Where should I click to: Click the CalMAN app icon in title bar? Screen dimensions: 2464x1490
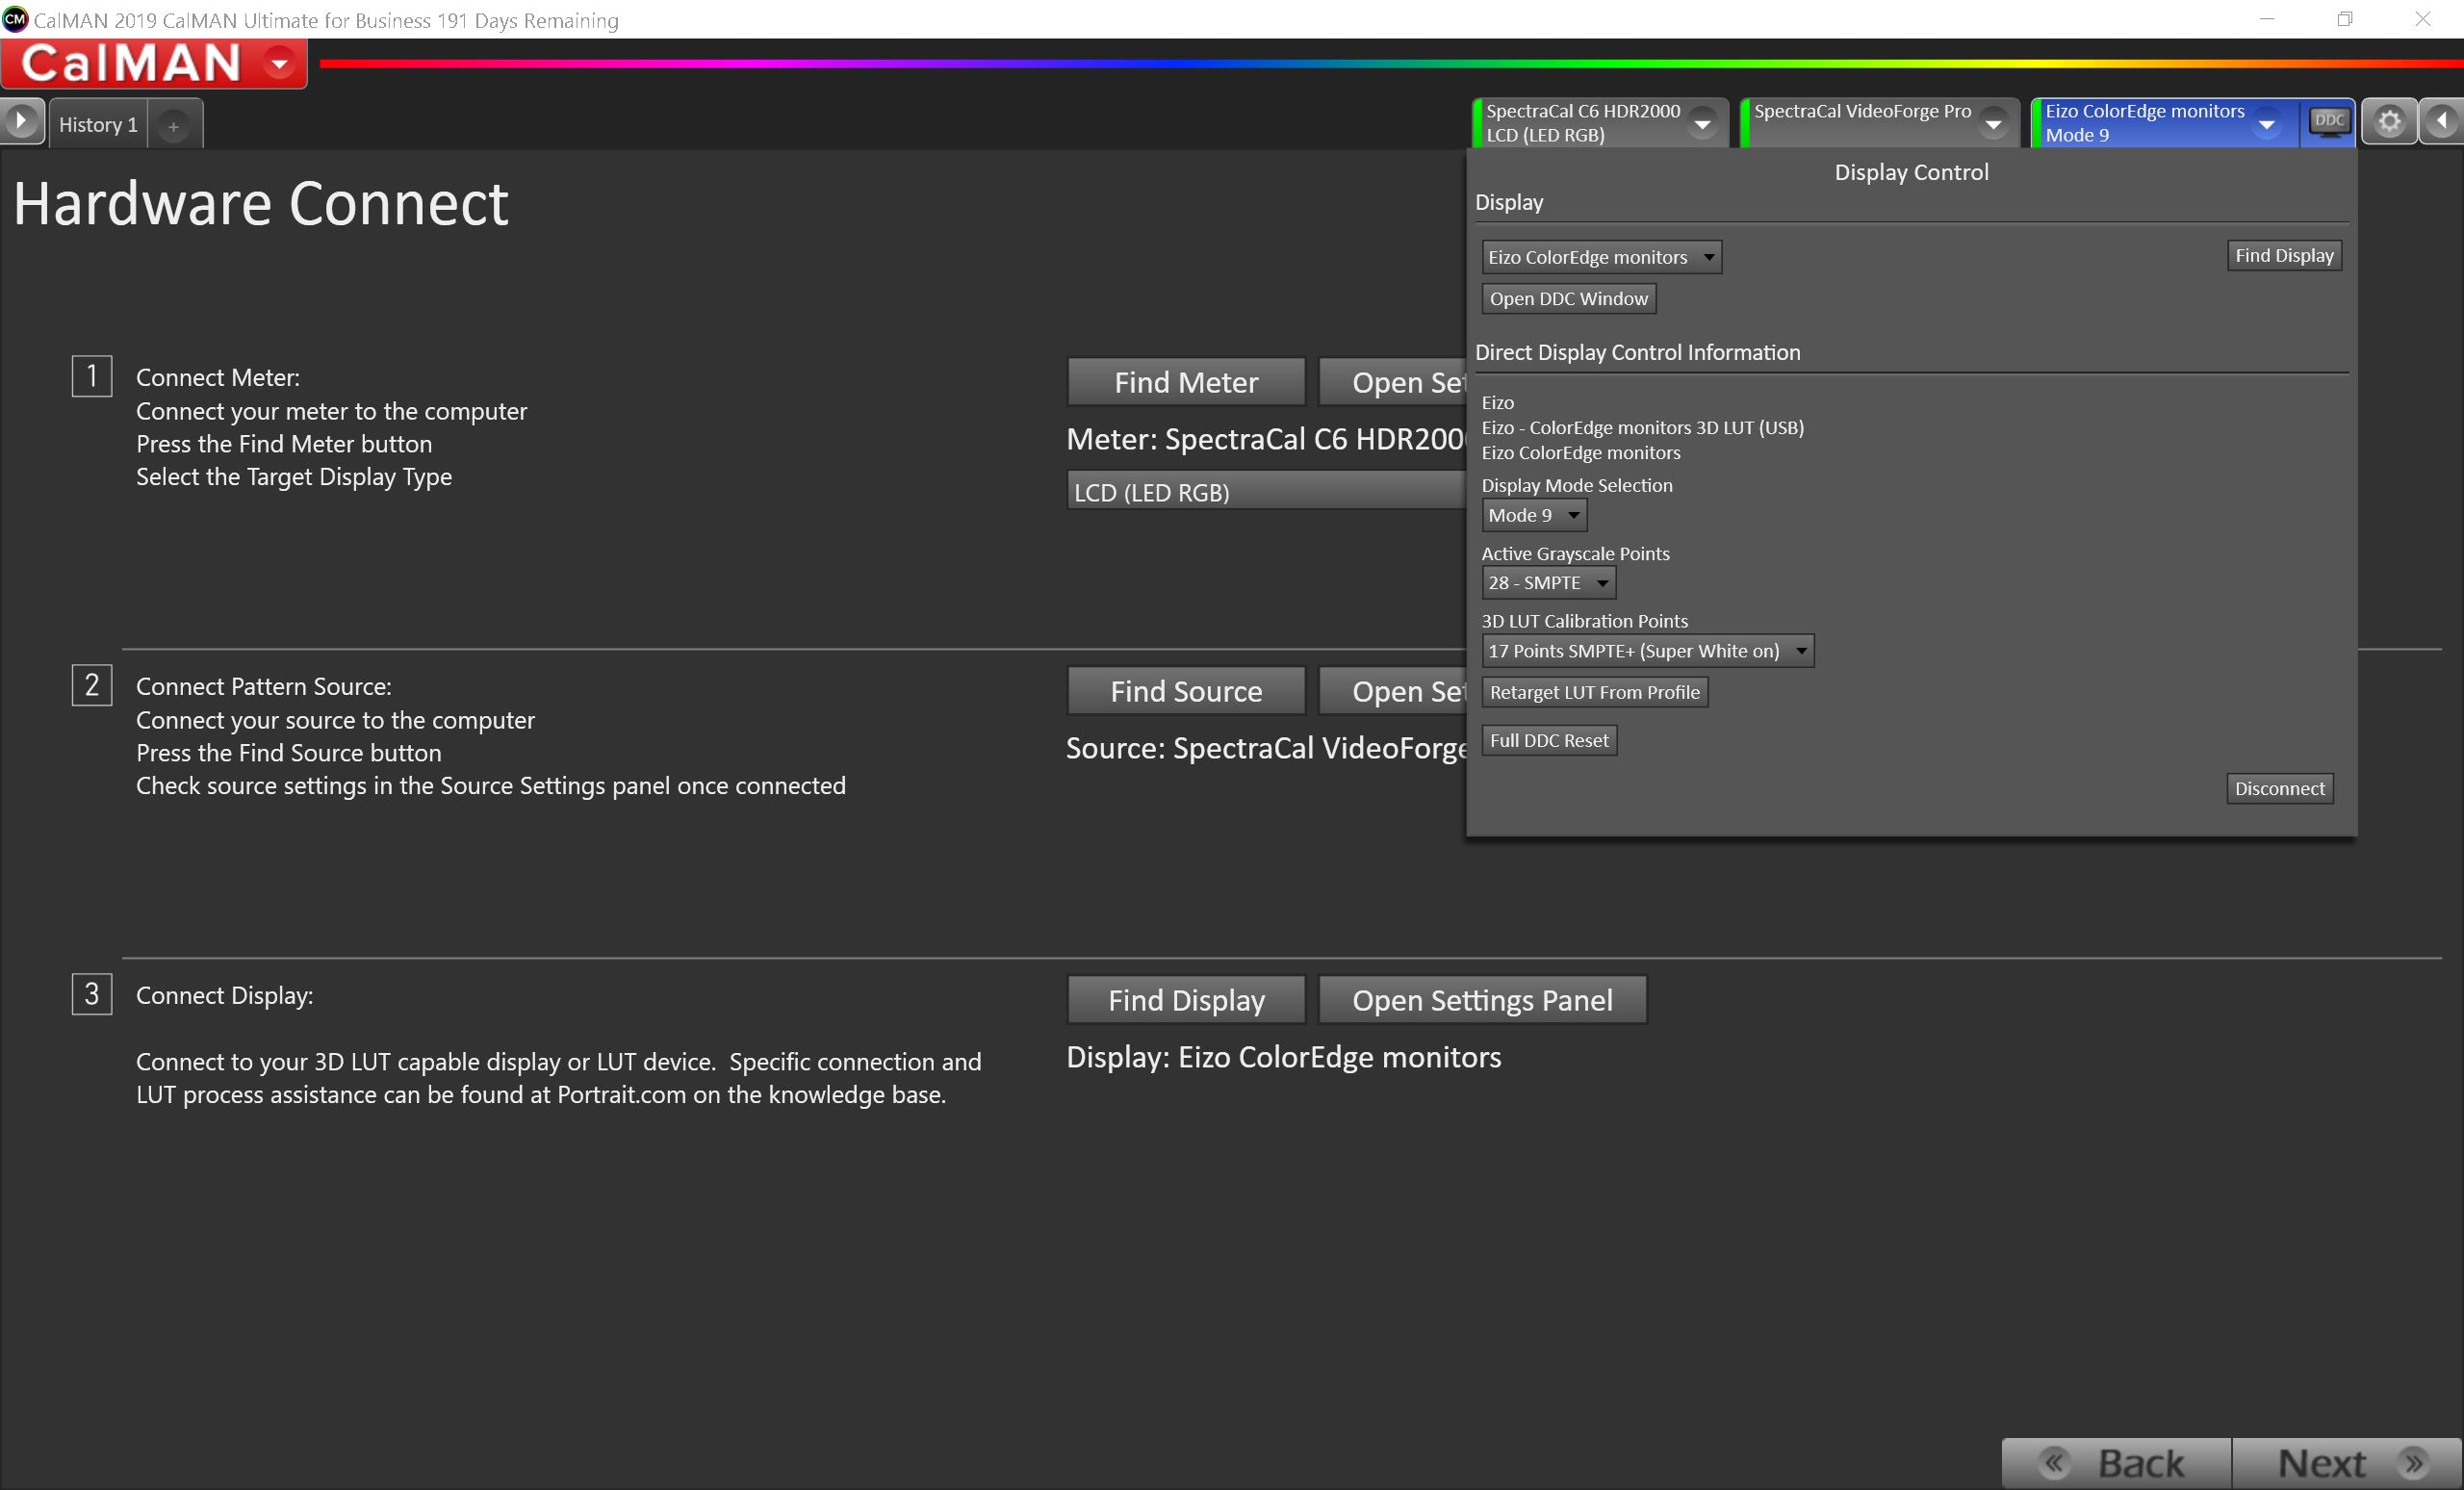pos(15,19)
